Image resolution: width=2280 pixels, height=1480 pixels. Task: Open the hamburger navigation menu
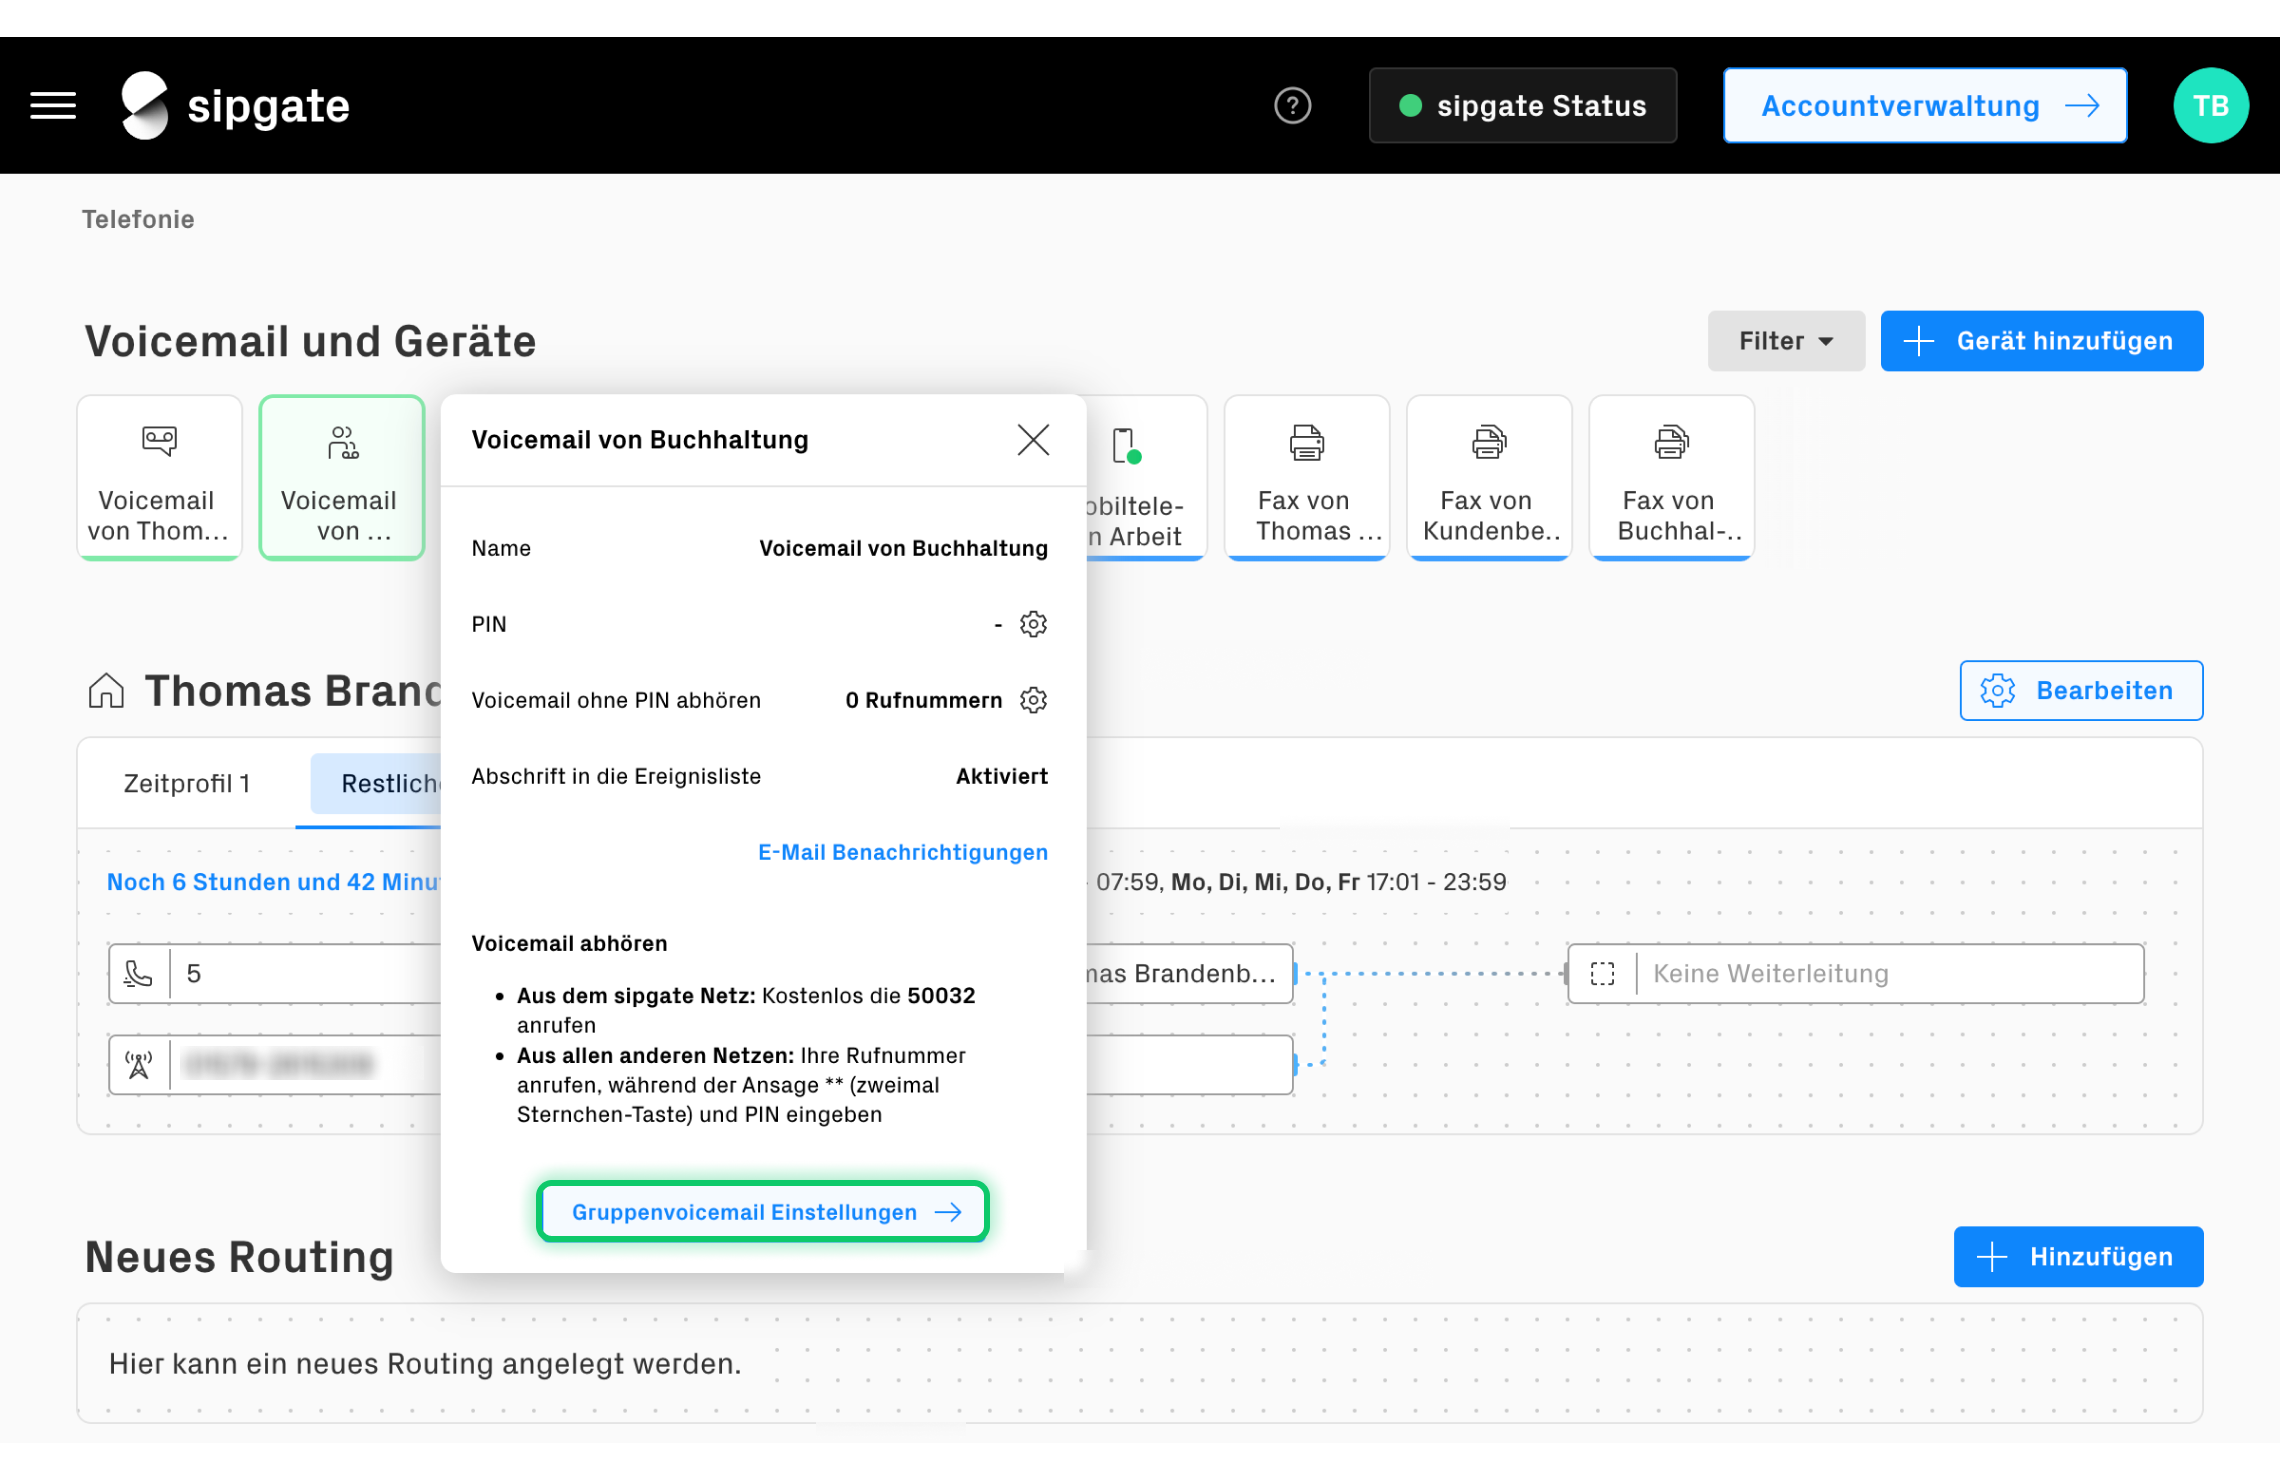(x=53, y=105)
